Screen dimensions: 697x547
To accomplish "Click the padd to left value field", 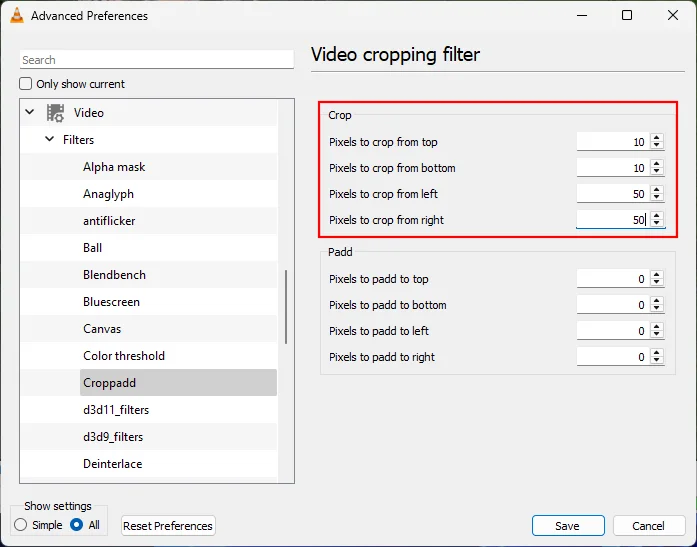I will click(613, 331).
